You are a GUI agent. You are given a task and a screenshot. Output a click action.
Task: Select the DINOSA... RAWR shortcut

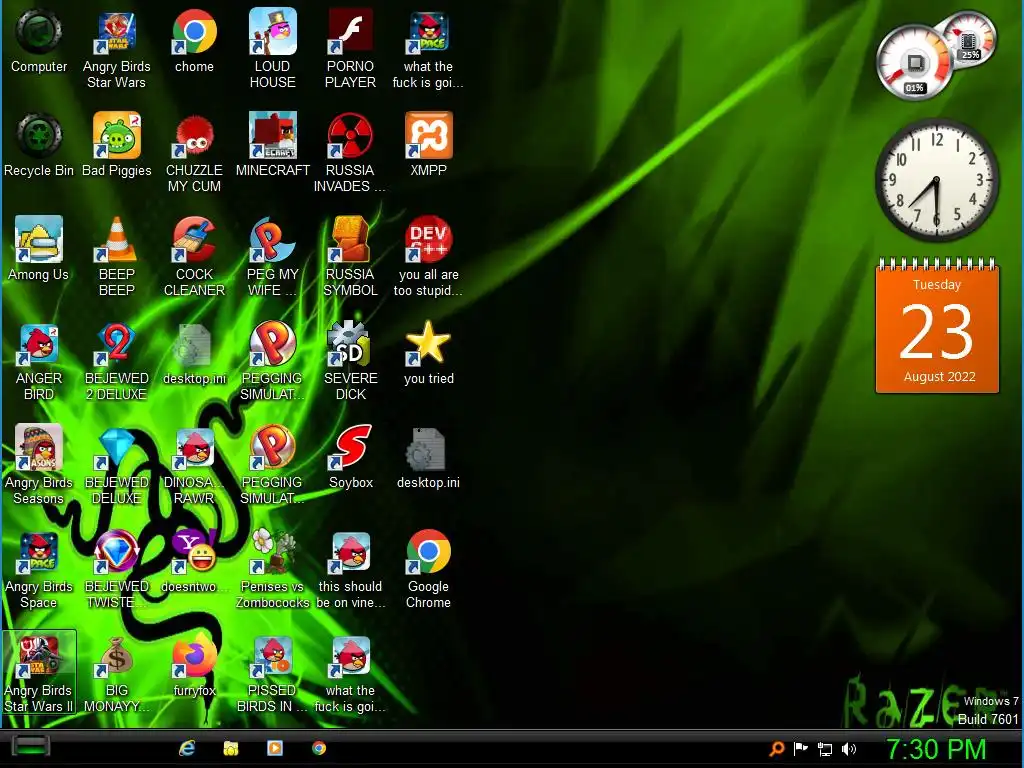[194, 465]
